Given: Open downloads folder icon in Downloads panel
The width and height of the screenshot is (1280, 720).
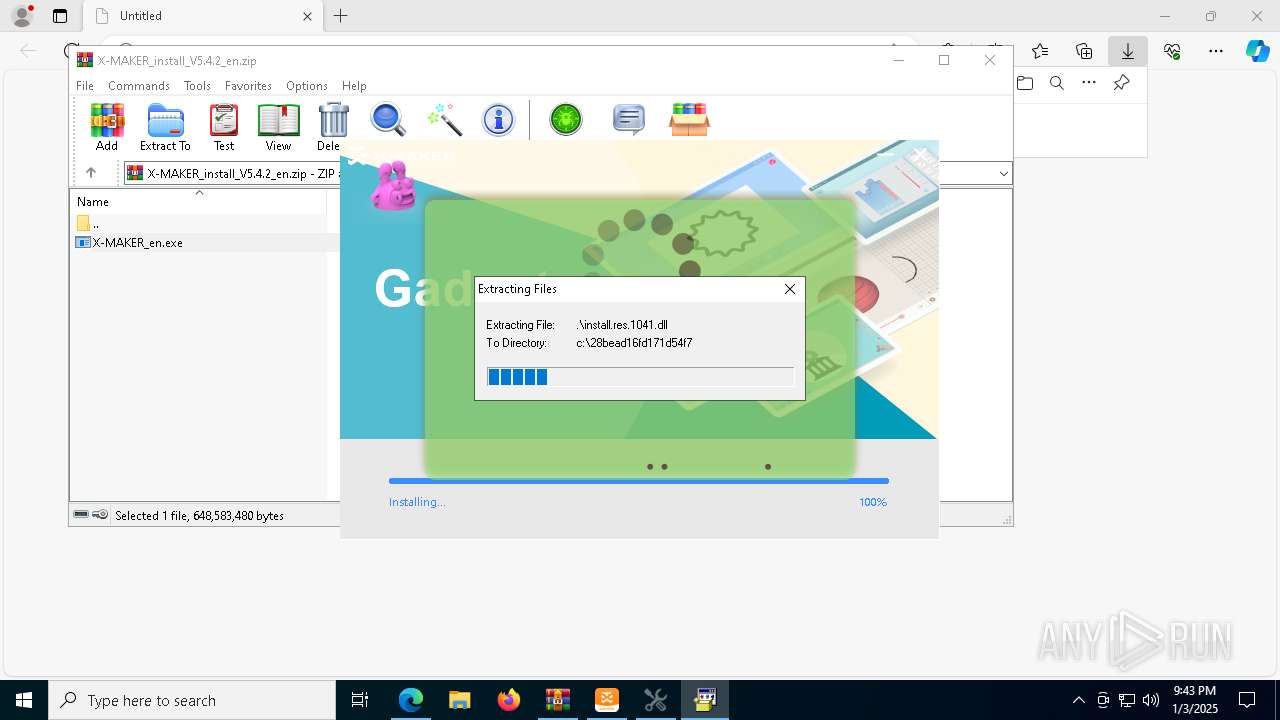Looking at the screenshot, I should click(1025, 83).
